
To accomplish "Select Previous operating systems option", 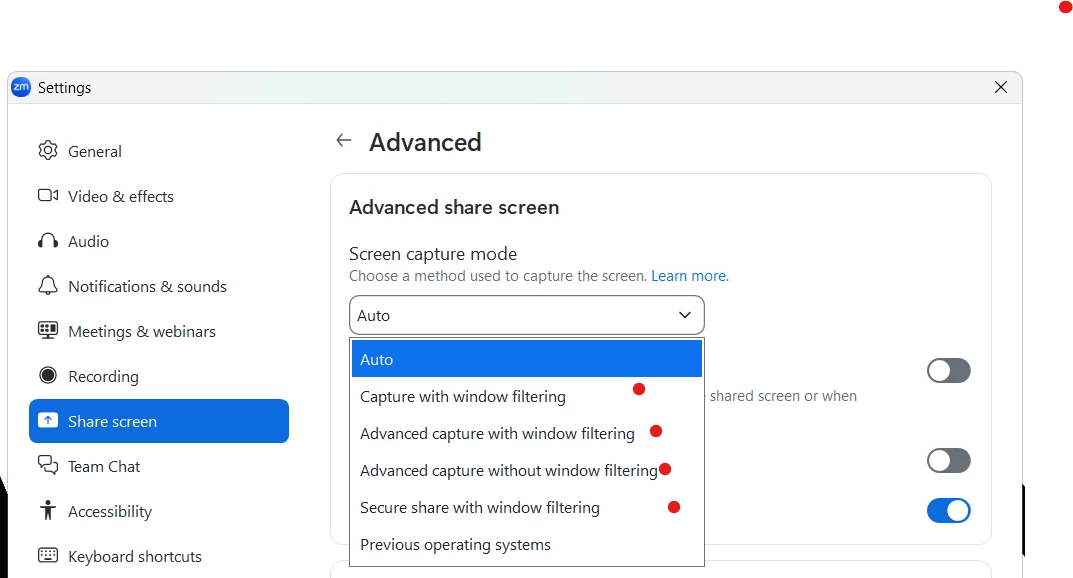I will pos(527,544).
